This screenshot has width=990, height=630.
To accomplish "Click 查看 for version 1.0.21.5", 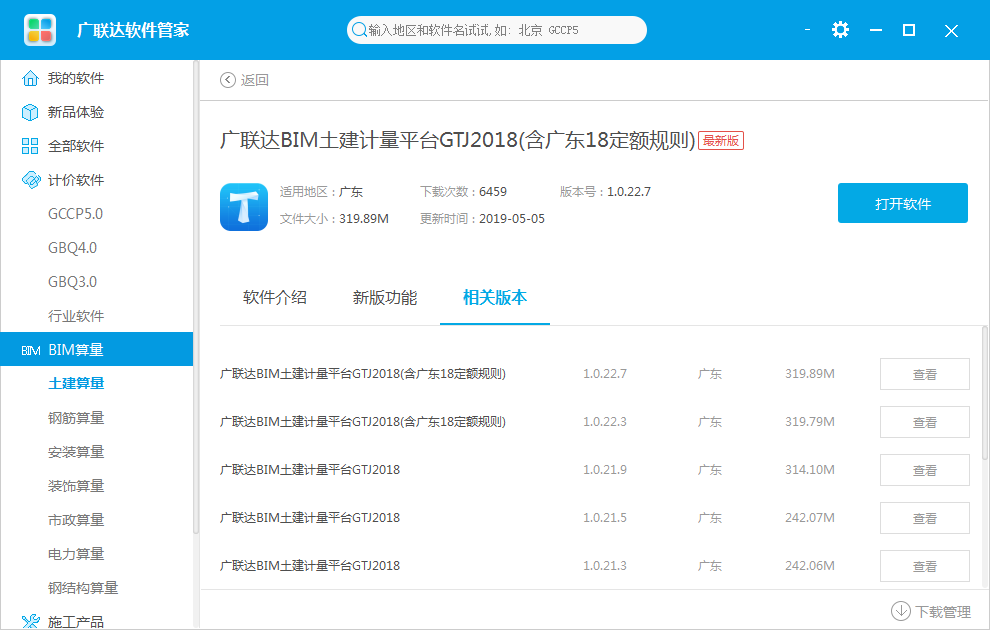I will coord(924,518).
